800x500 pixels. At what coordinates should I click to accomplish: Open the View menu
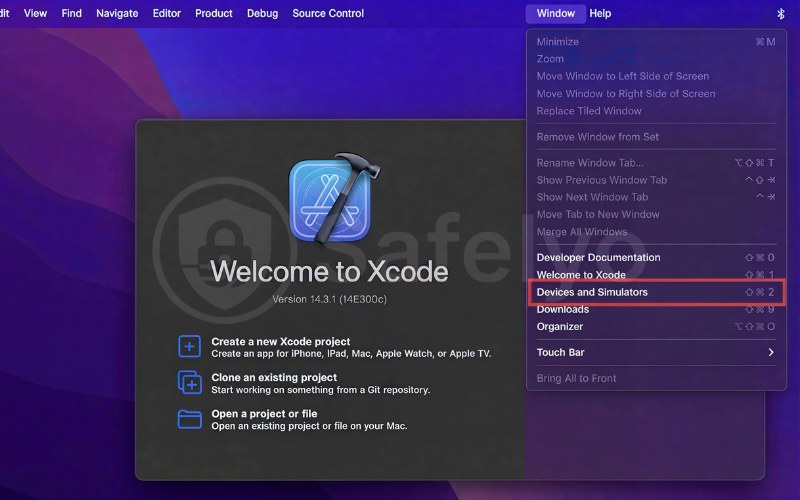pyautogui.click(x=35, y=13)
